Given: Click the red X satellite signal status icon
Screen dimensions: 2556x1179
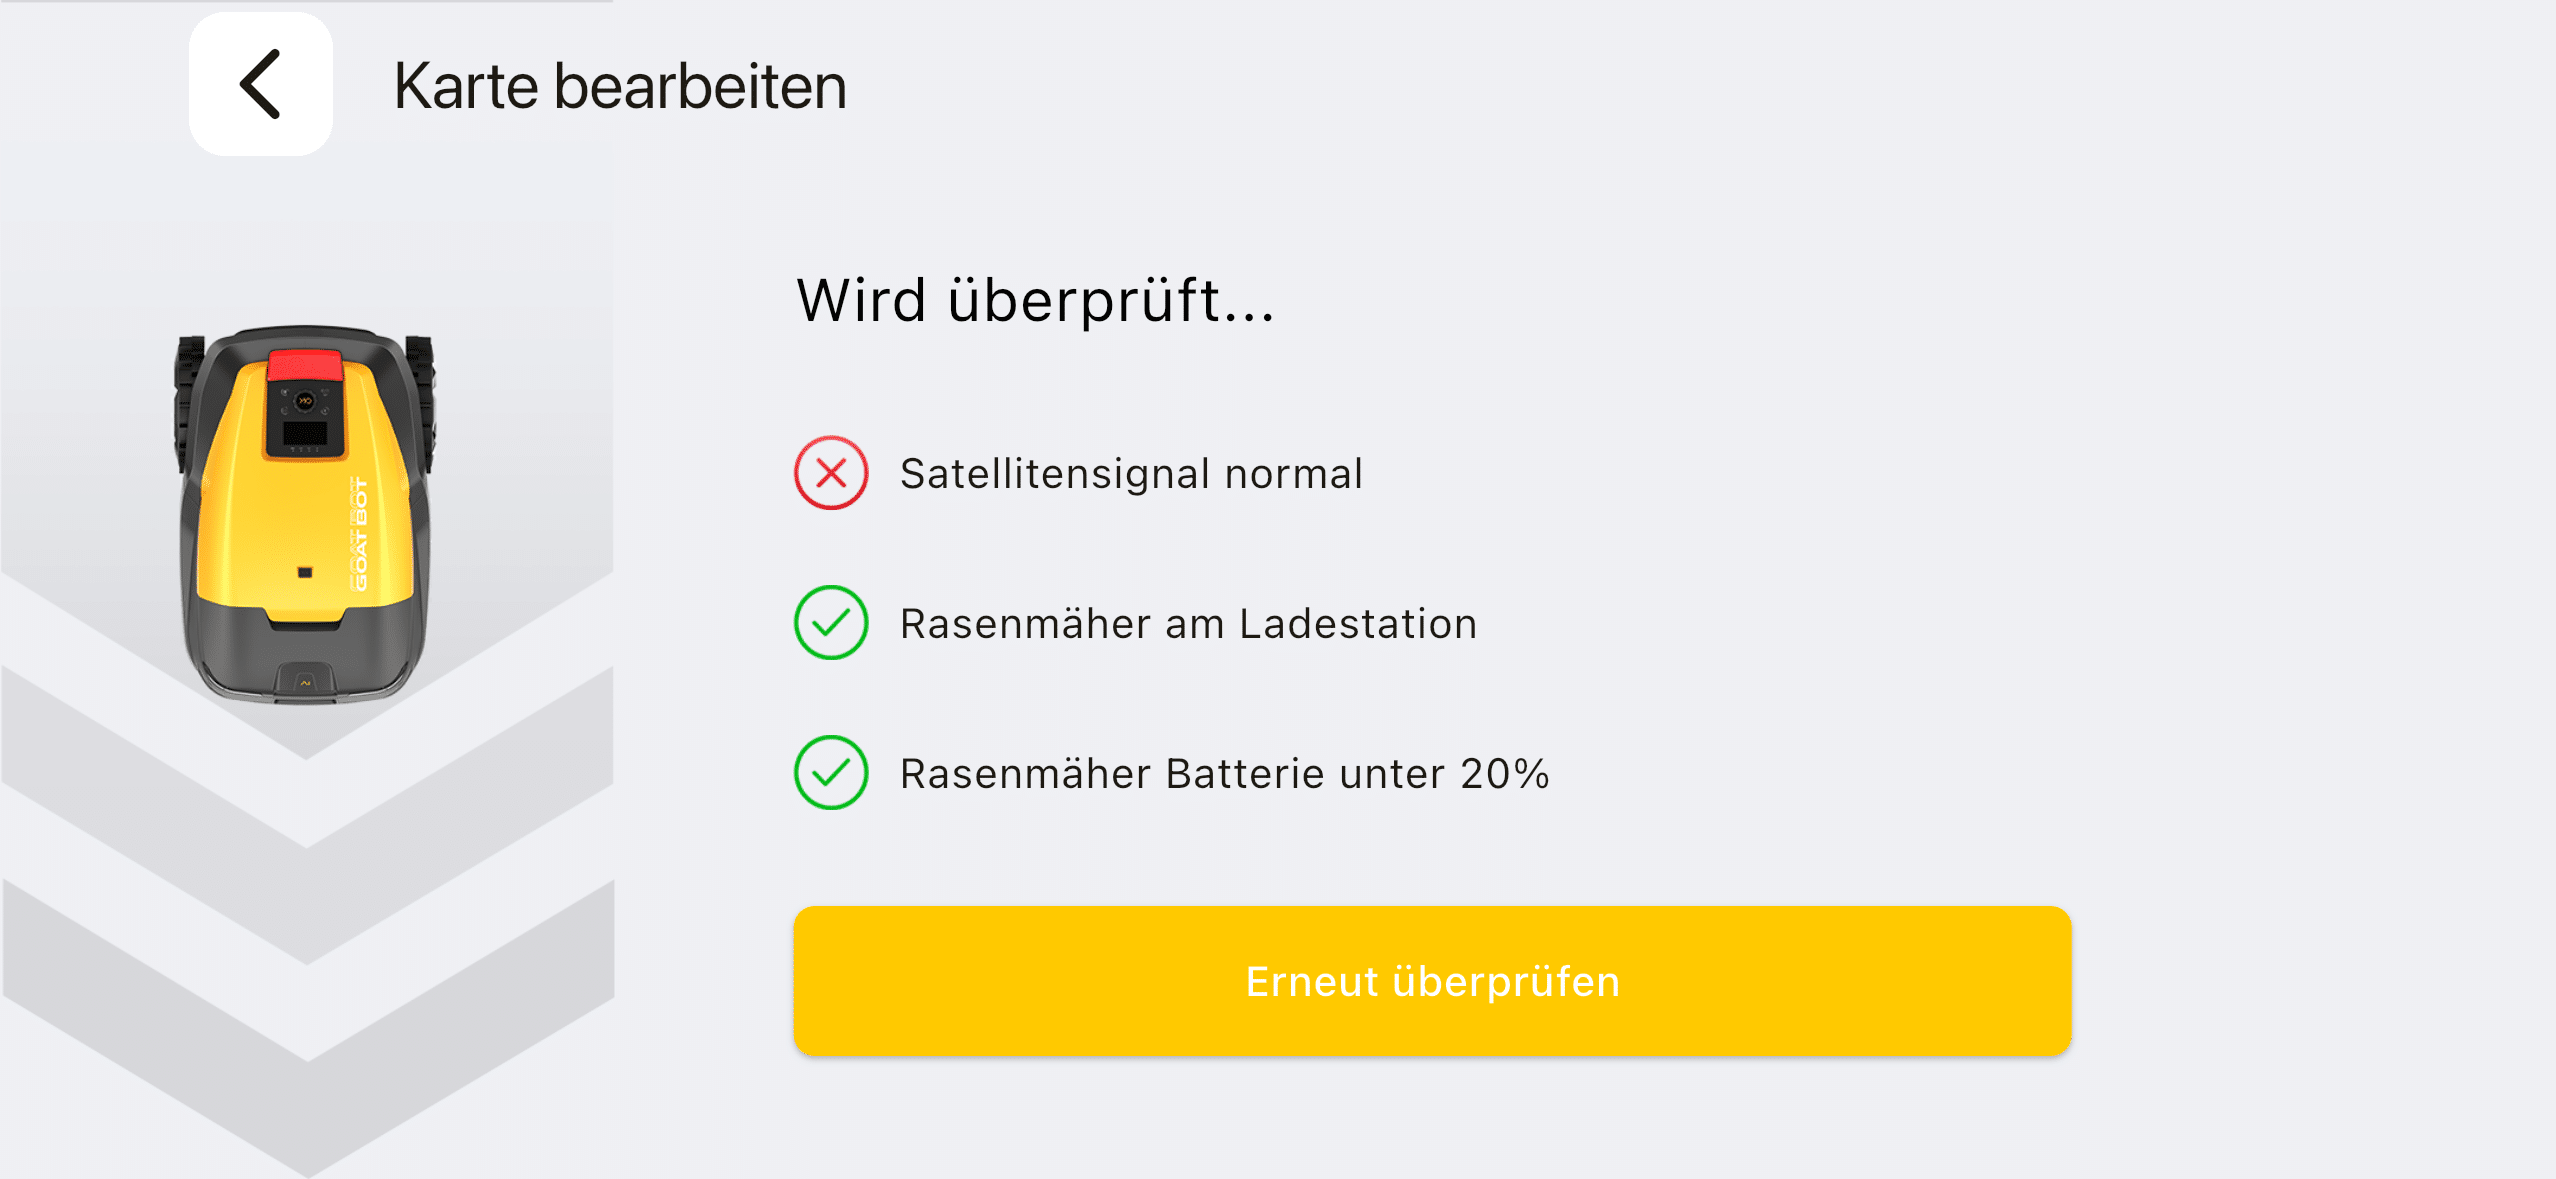Looking at the screenshot, I should [831, 473].
